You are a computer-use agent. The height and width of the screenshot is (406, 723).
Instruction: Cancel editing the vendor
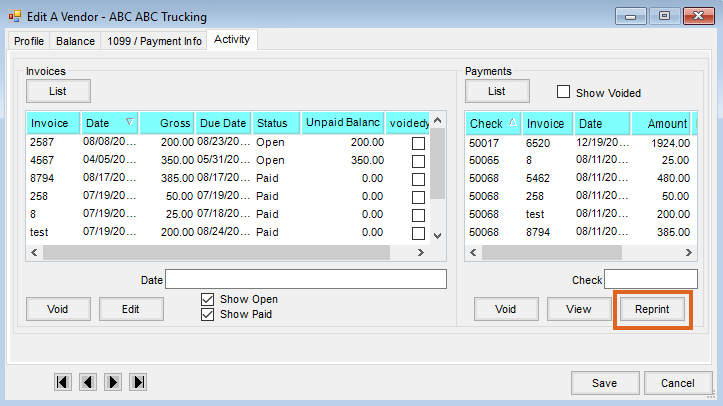tap(678, 383)
